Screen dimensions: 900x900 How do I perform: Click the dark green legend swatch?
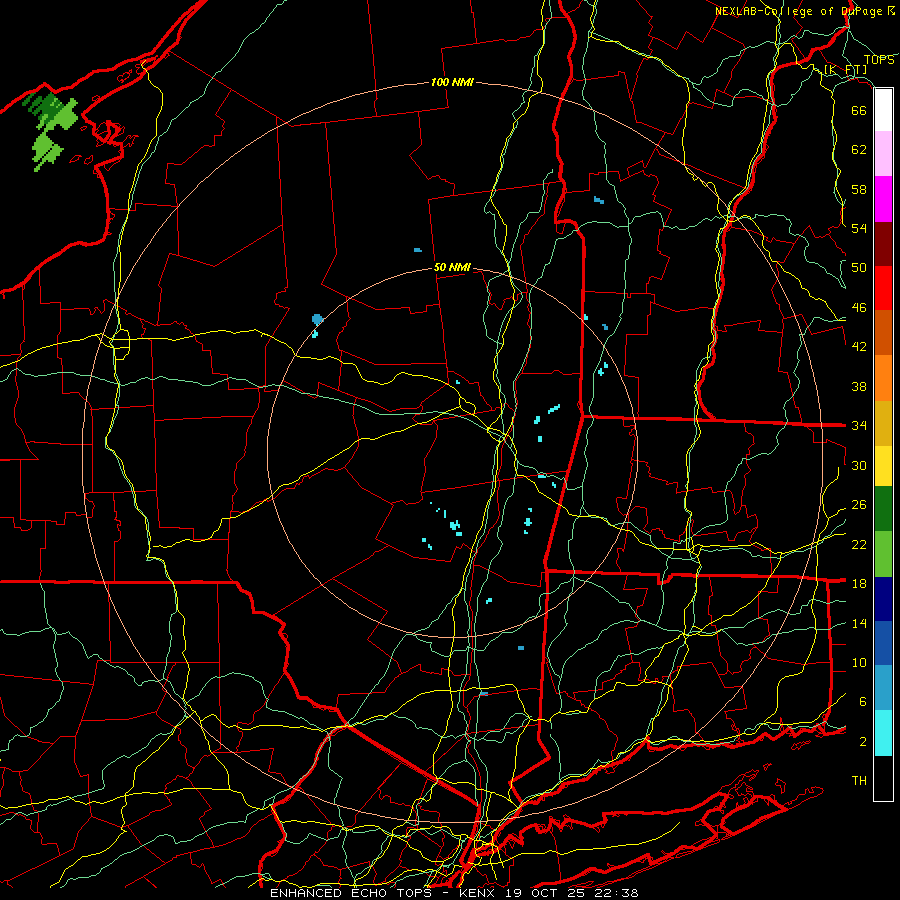(883, 509)
